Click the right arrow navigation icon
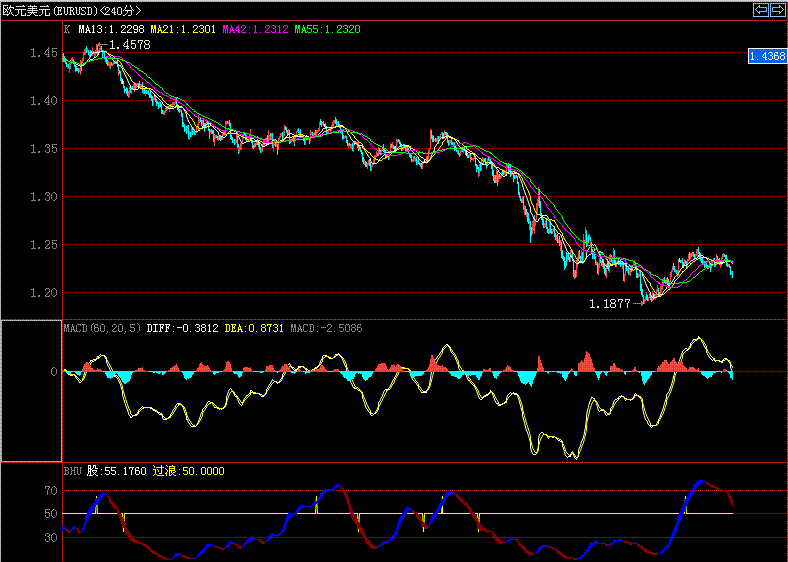 [777, 10]
